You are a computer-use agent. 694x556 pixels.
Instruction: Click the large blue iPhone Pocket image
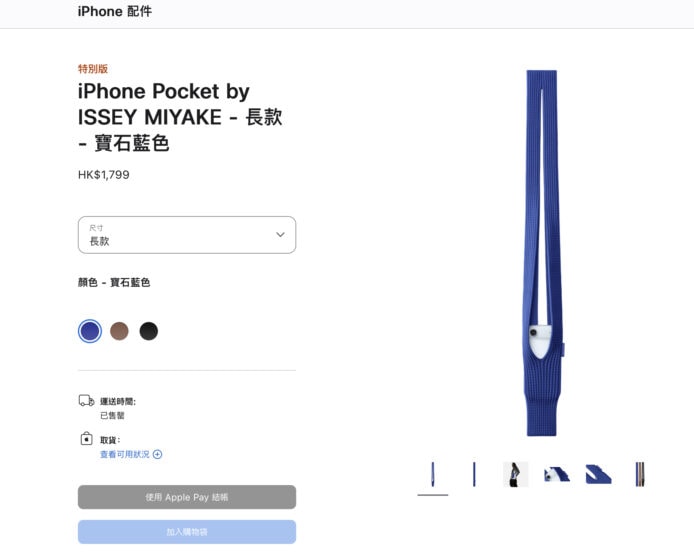[x=542, y=253]
